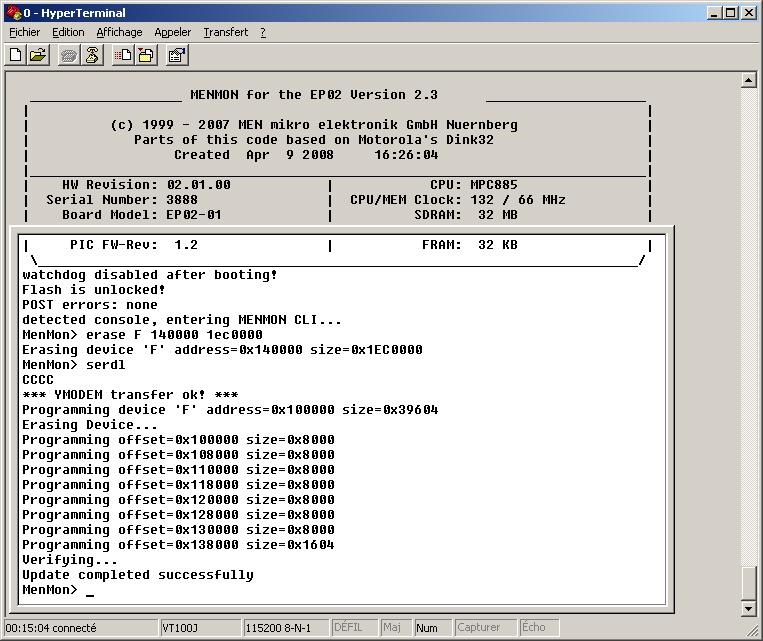Viewport: 763px width, 641px height.
Task: Open the Appeler menu
Action: tap(172, 32)
